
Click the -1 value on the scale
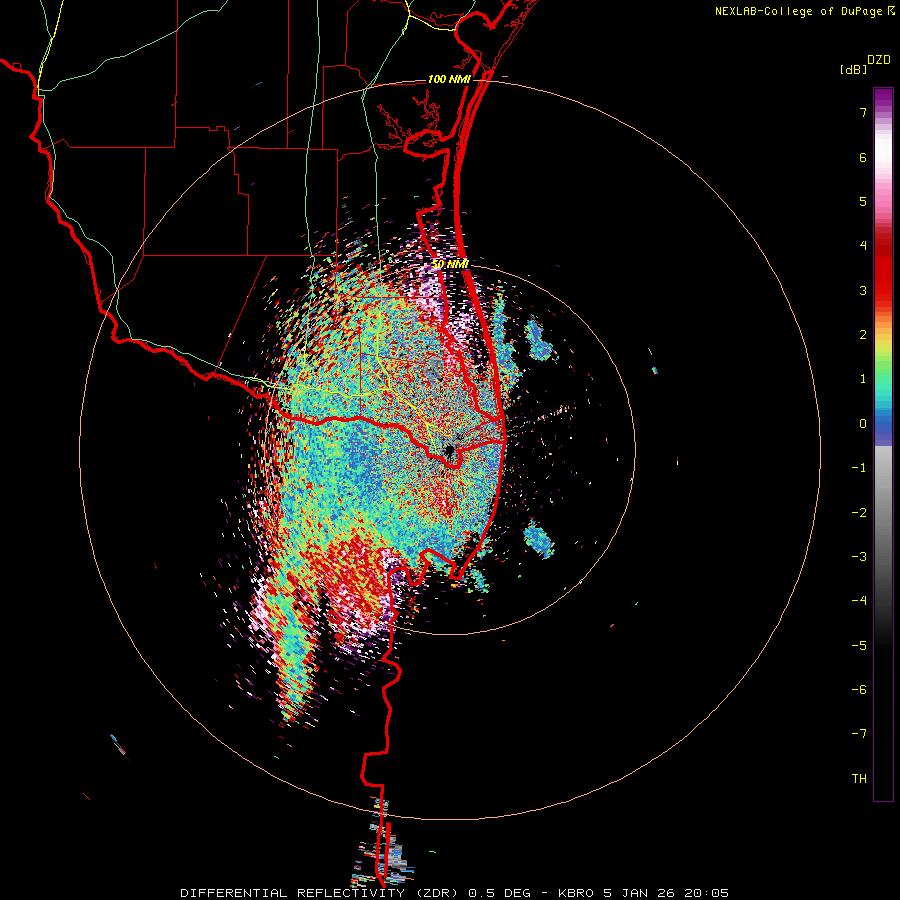pos(859,468)
